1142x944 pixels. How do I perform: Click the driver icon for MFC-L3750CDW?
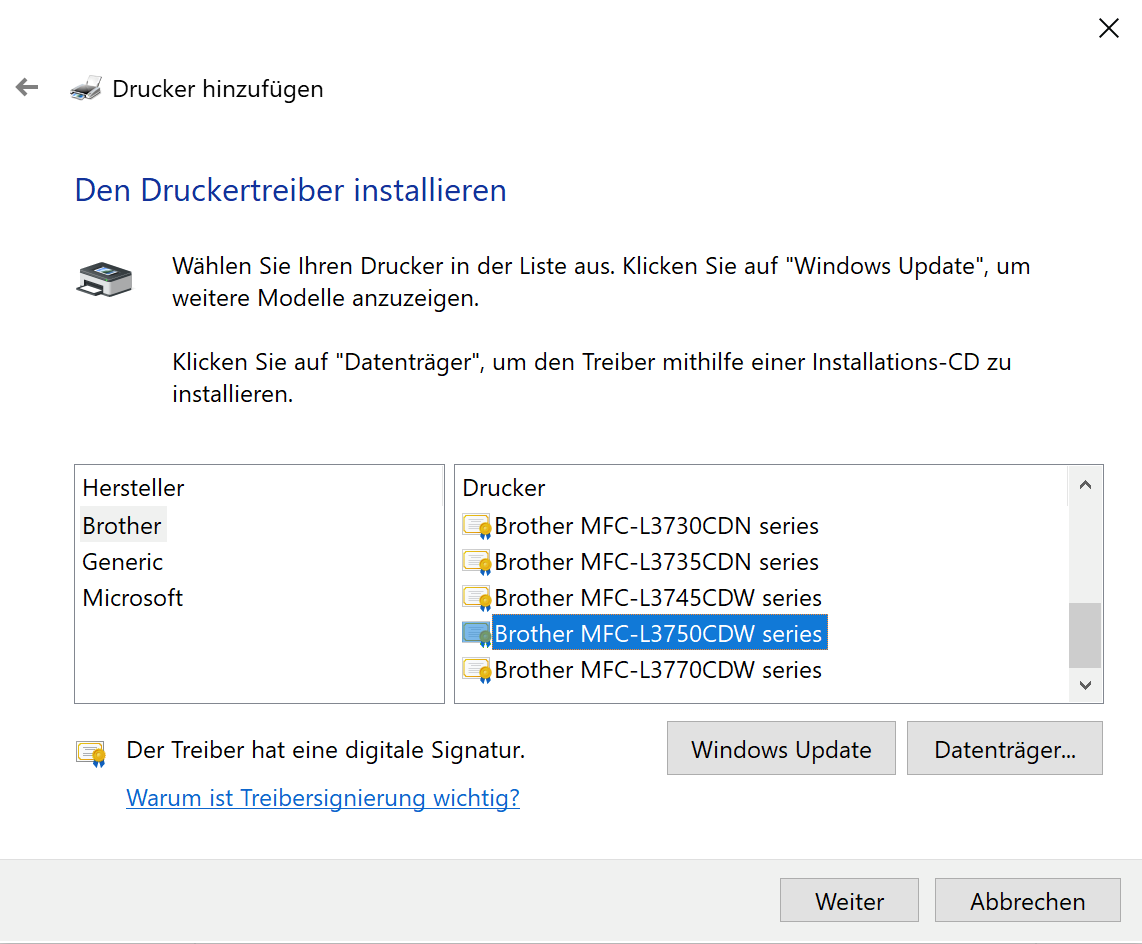(476, 634)
